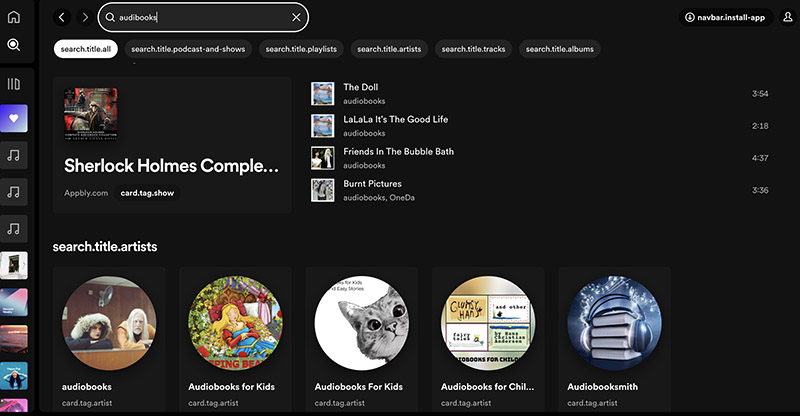Image resolution: width=800 pixels, height=416 pixels.
Task: Open audiobooks, OneDa artist link
Action: 379,198
